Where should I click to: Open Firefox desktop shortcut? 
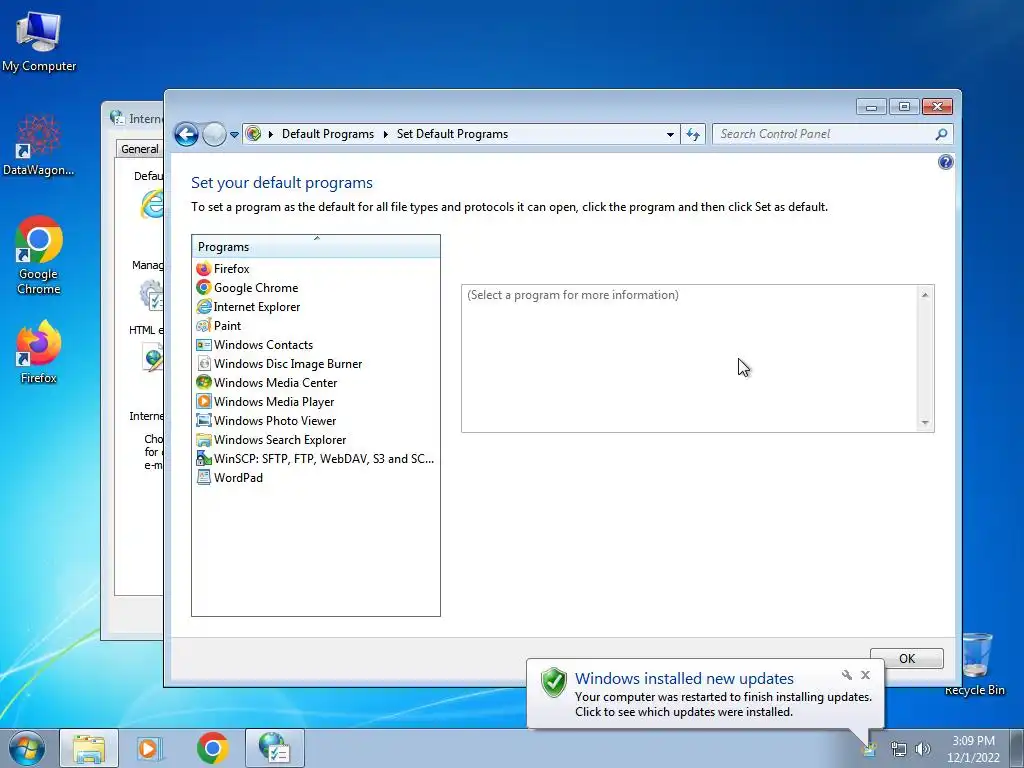point(39,351)
